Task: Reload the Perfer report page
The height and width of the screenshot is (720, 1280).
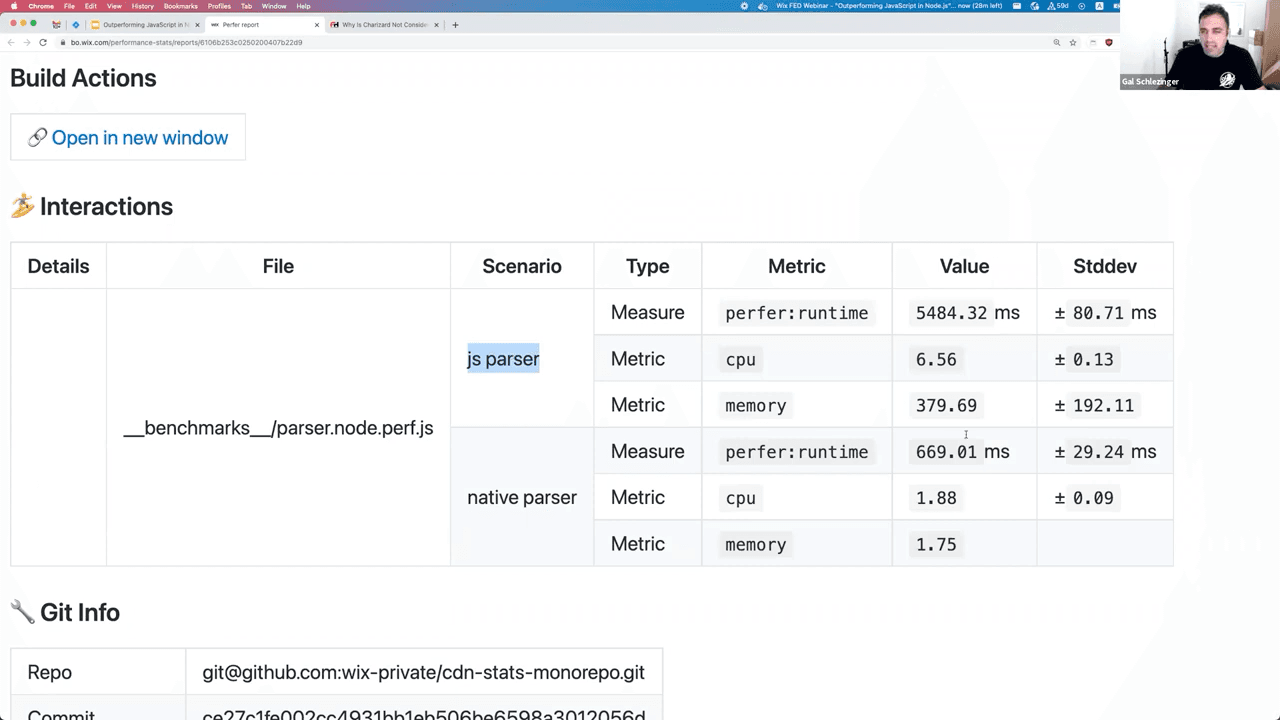Action: click(43, 42)
